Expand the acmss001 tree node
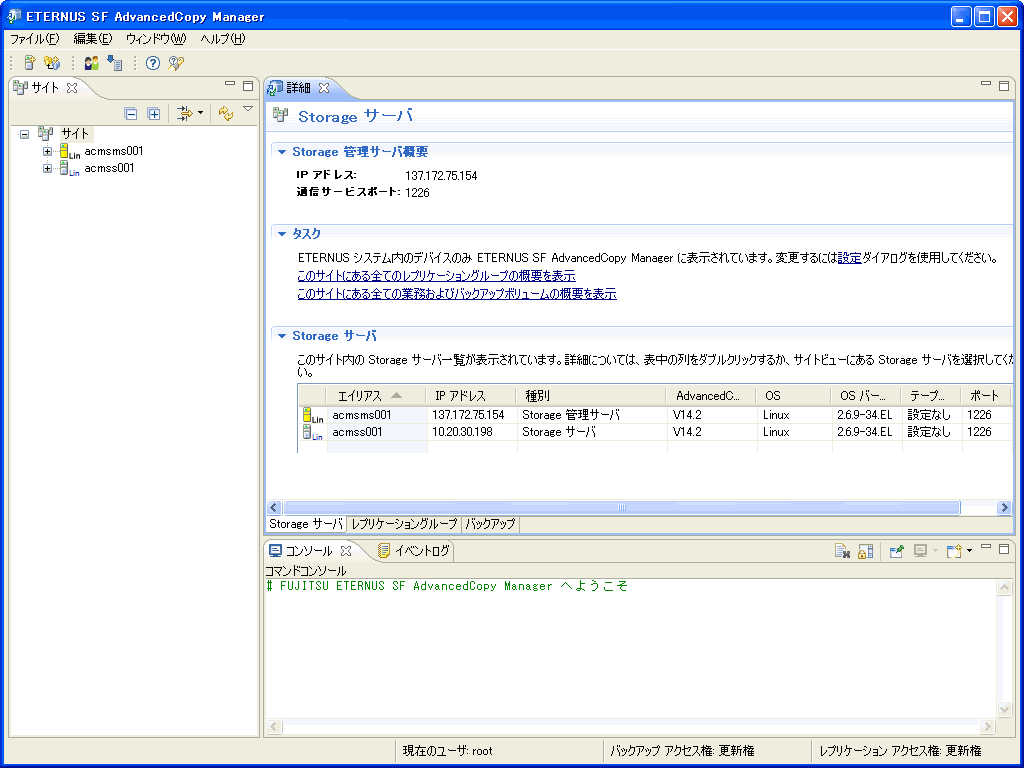The height and width of the screenshot is (768, 1024). pos(47,168)
